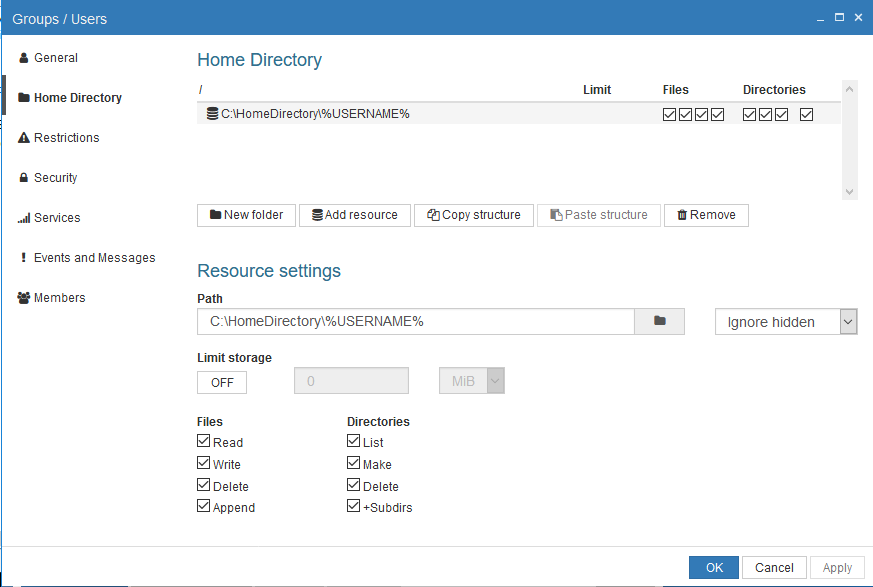Click the Add resource button

[x=354, y=215]
